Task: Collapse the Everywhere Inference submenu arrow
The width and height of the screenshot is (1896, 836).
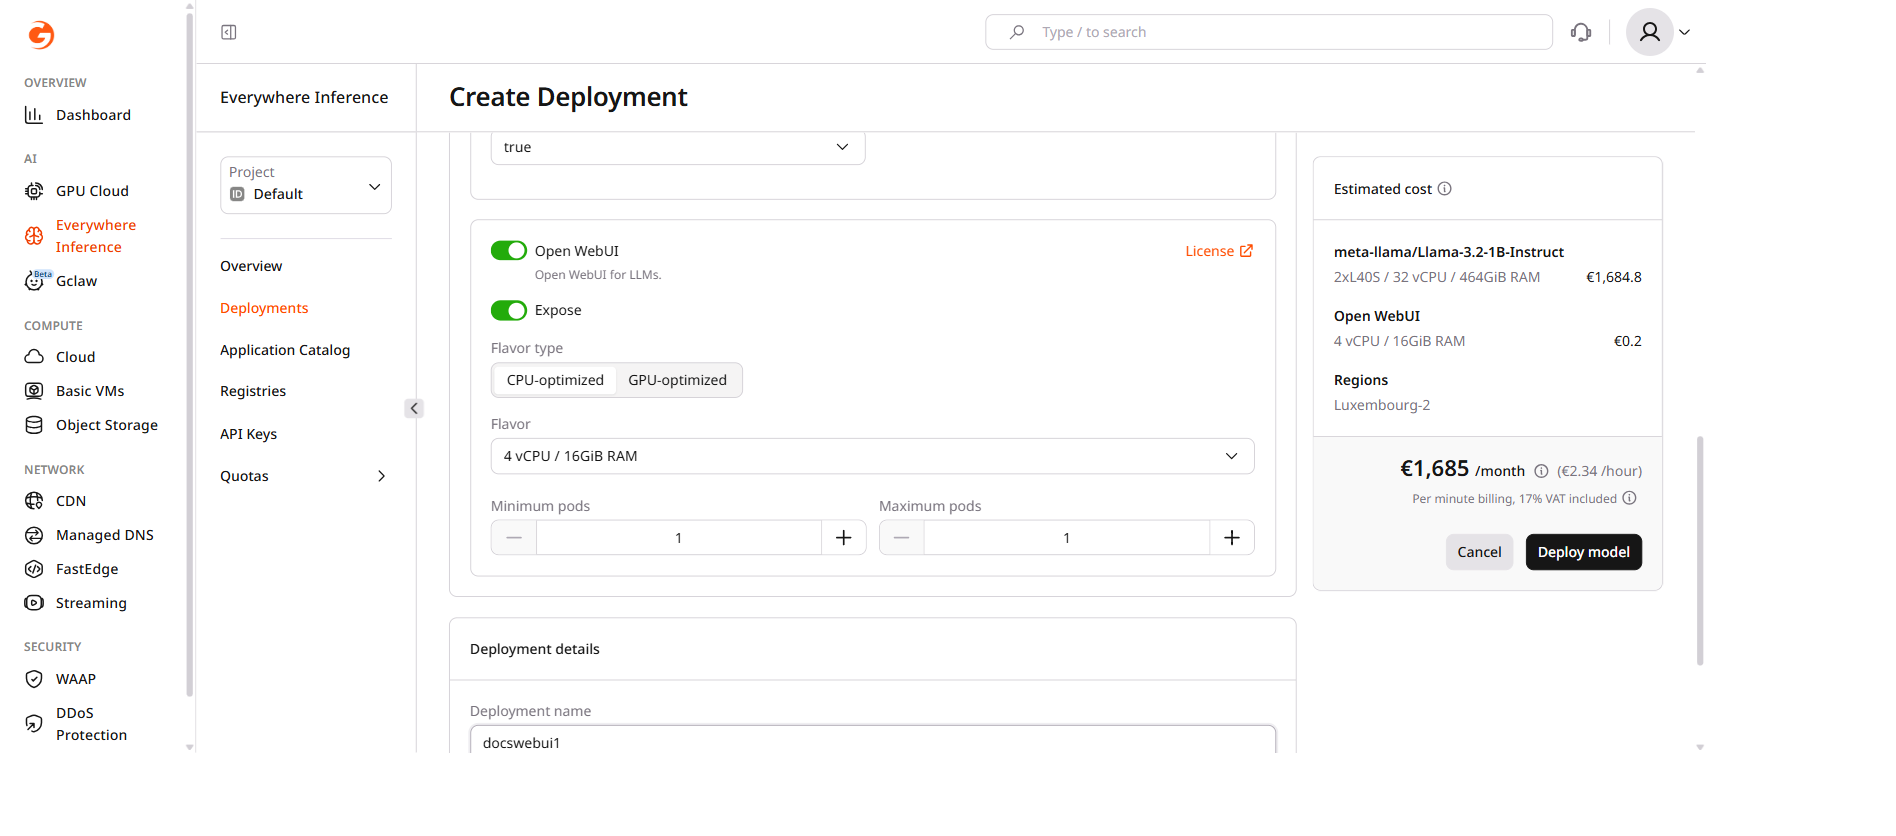Action: (x=414, y=408)
